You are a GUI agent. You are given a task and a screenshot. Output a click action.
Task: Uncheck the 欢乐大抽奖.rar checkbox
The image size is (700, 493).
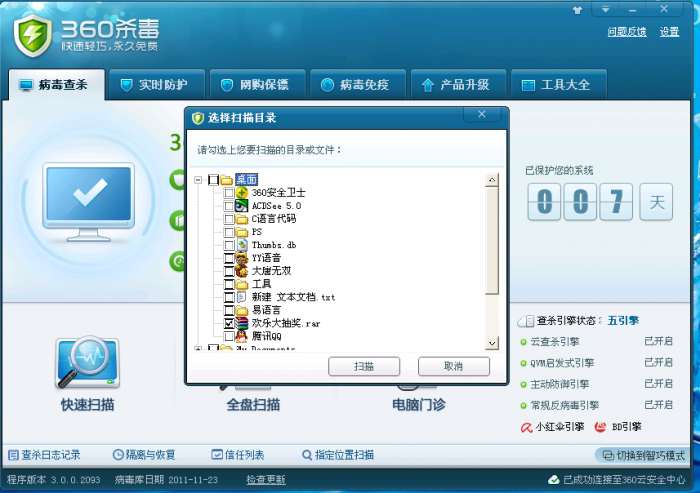229,323
